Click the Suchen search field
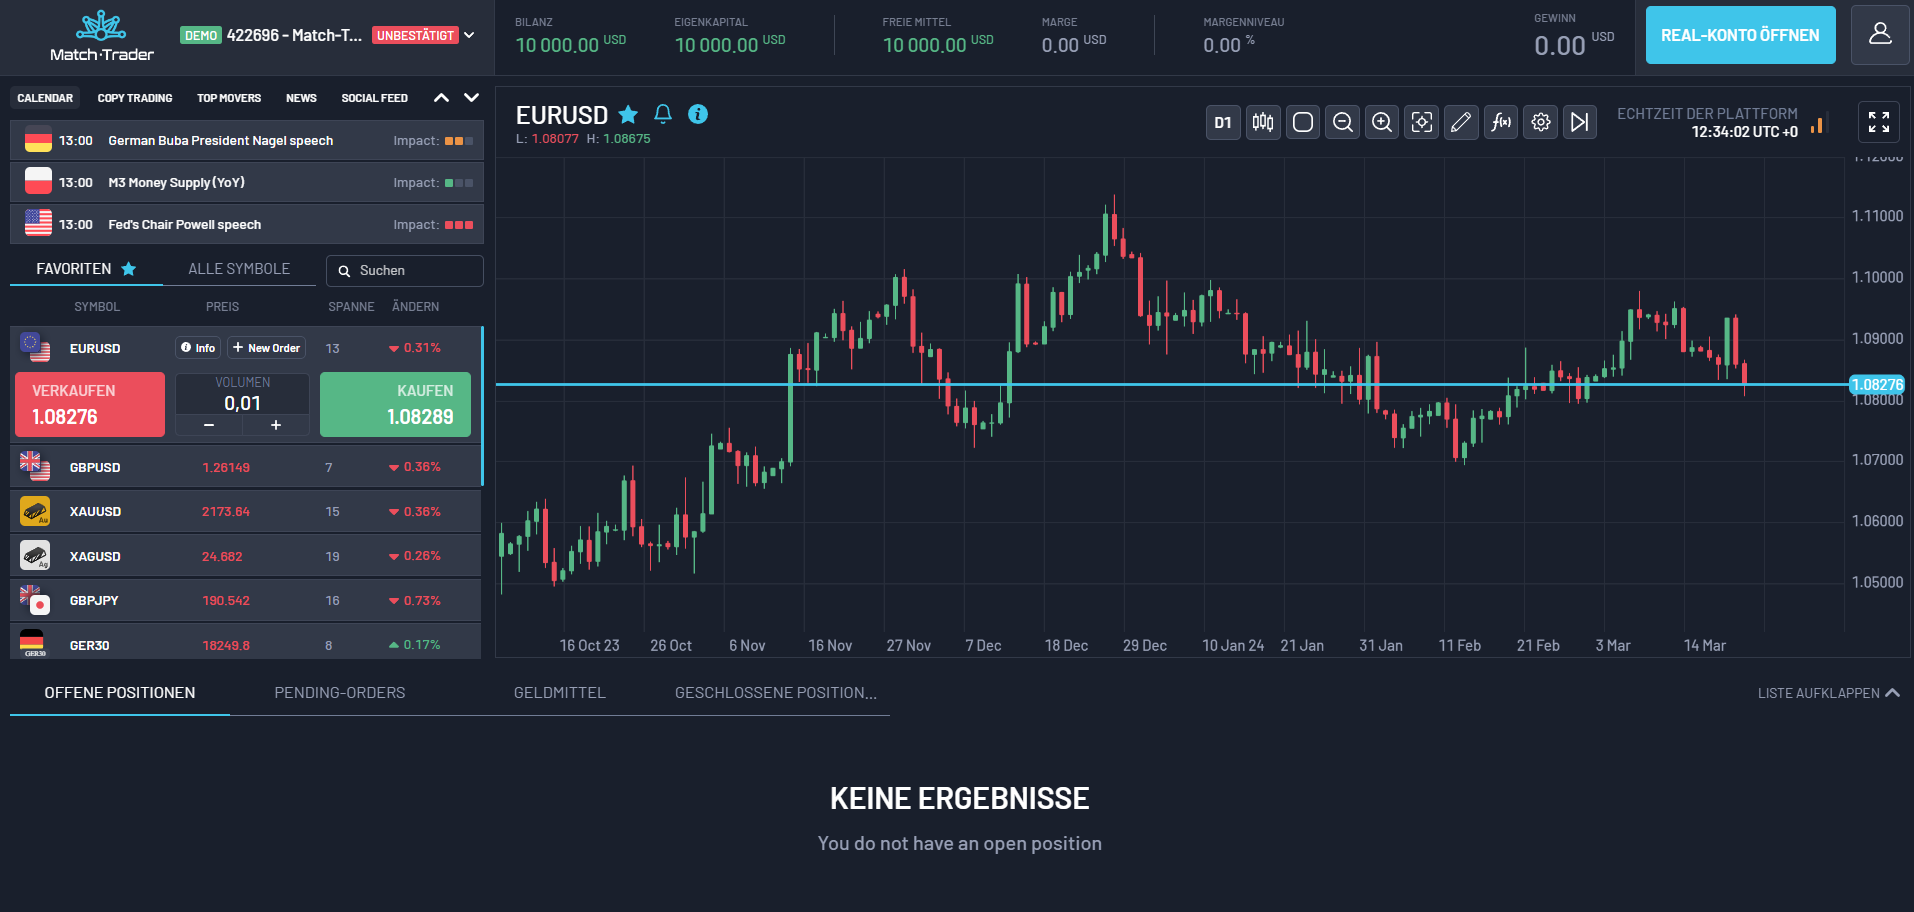This screenshot has height=912, width=1914. [x=405, y=271]
